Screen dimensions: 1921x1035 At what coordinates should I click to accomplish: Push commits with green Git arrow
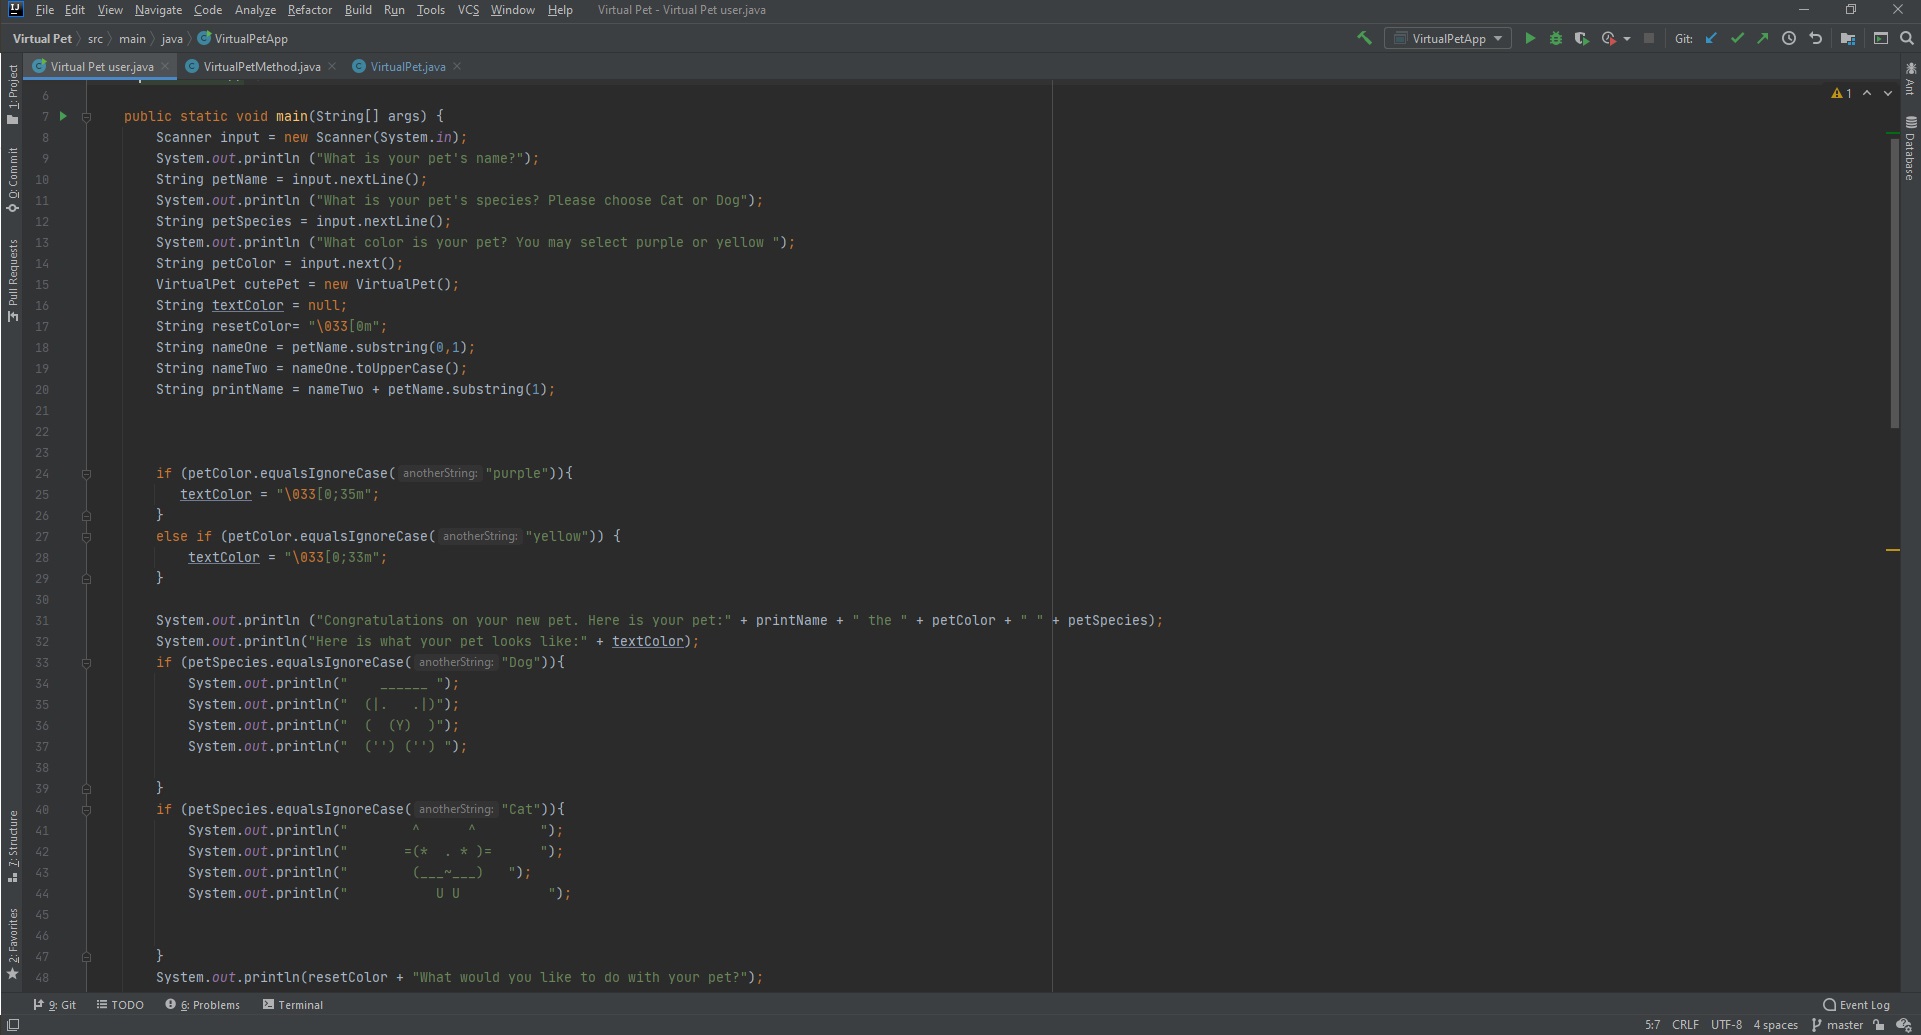(x=1762, y=38)
